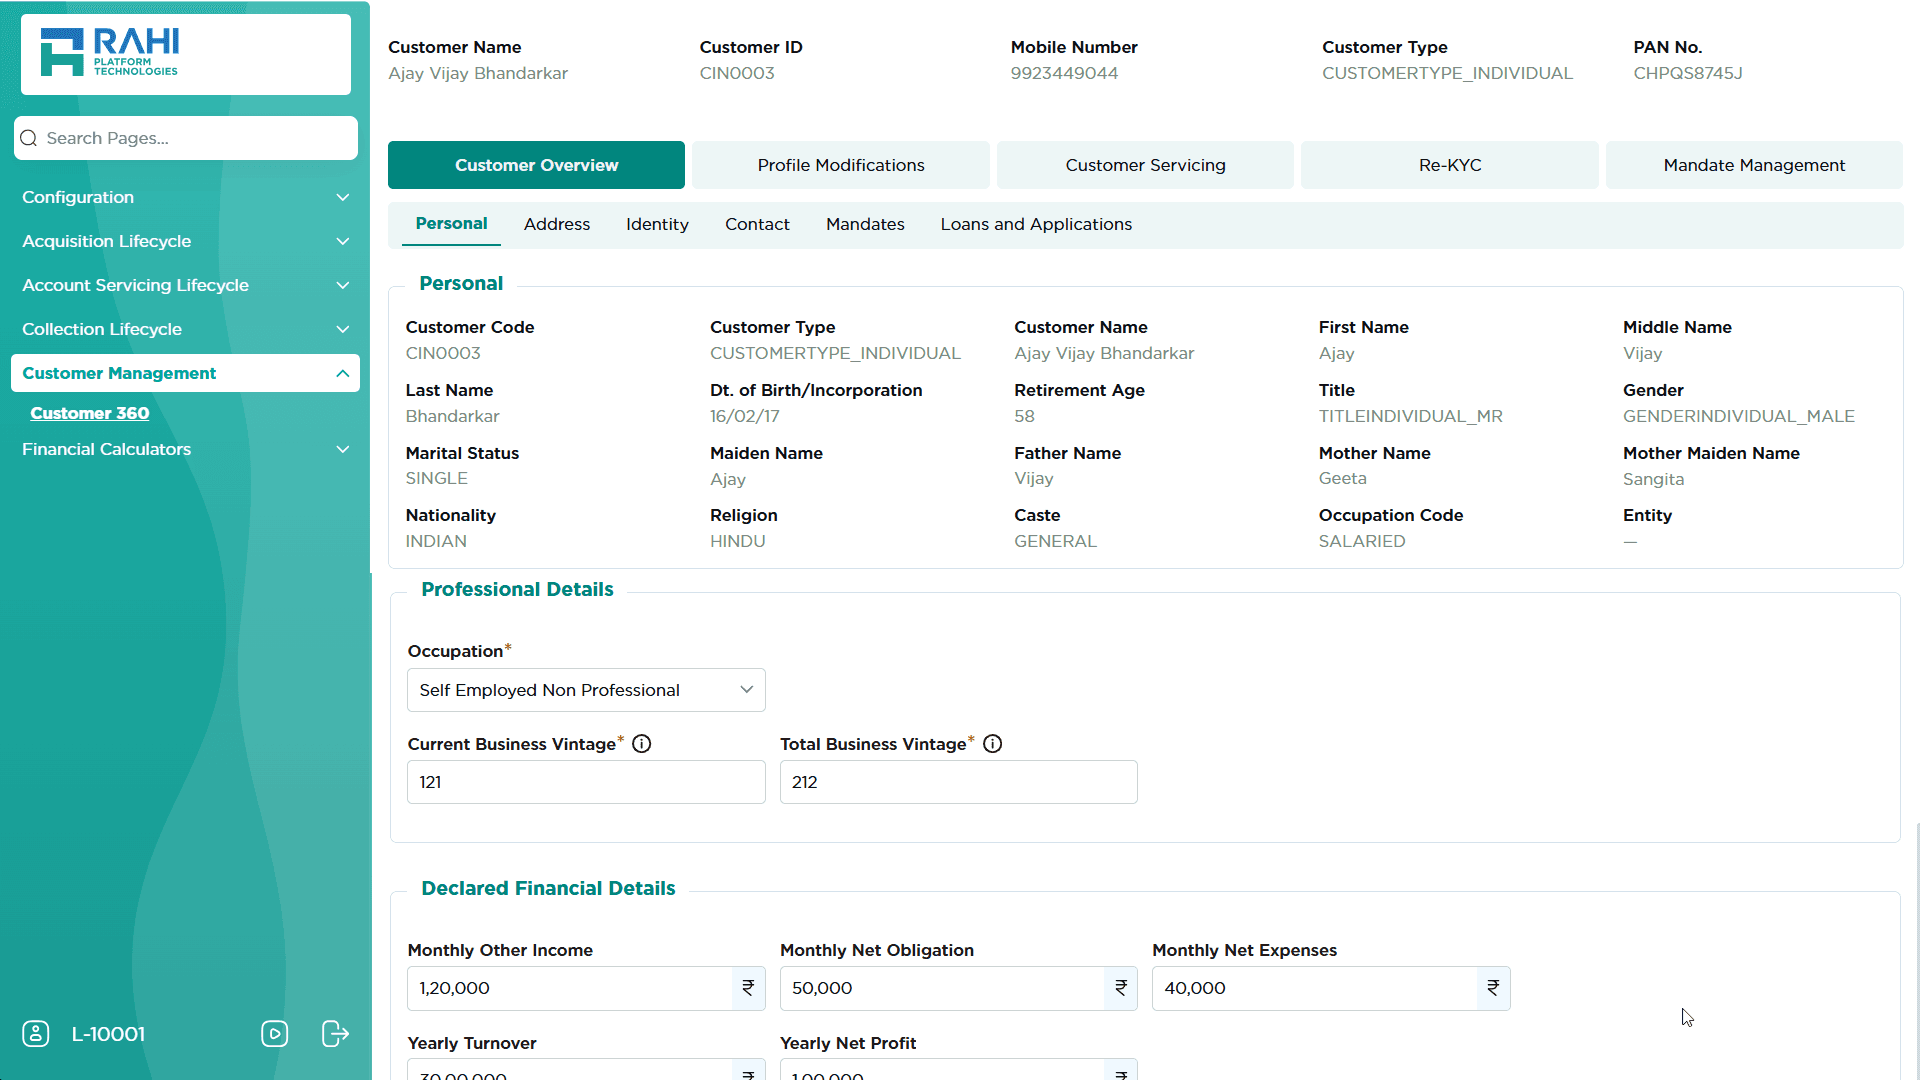Switch to the Profile Modifications tab
The height and width of the screenshot is (1080, 1920).
(x=840, y=165)
